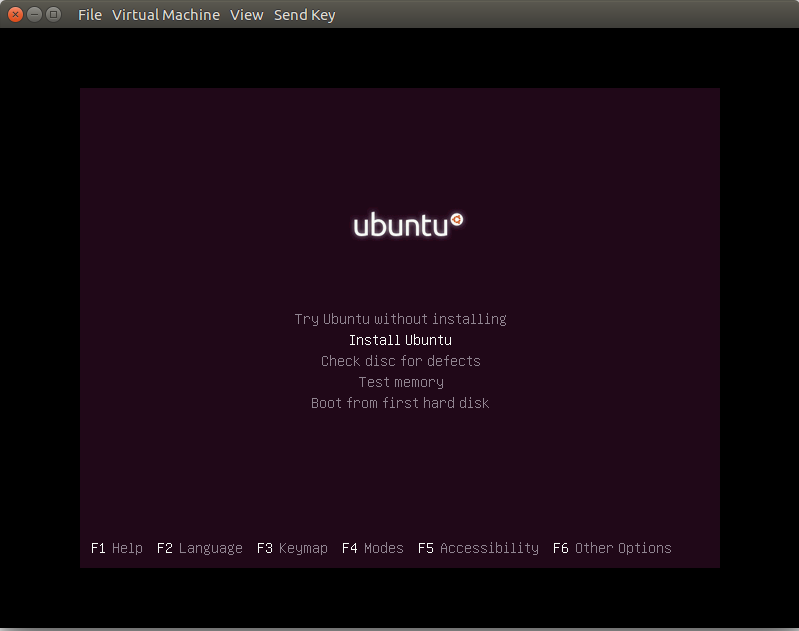This screenshot has height=631, width=799.
Task: Open the Virtual Machine menu
Action: point(166,15)
